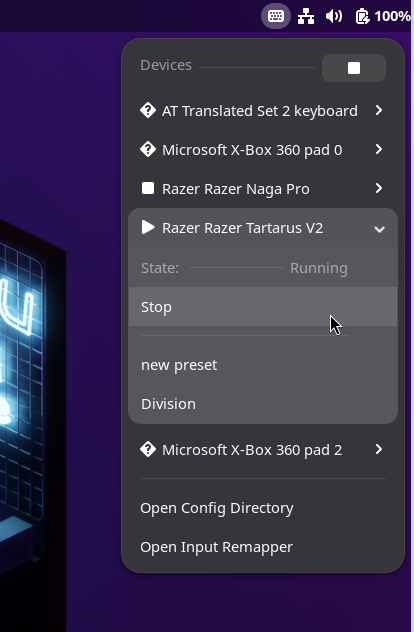Click the running play icon of Razer Tartarus V2

(x=148, y=227)
